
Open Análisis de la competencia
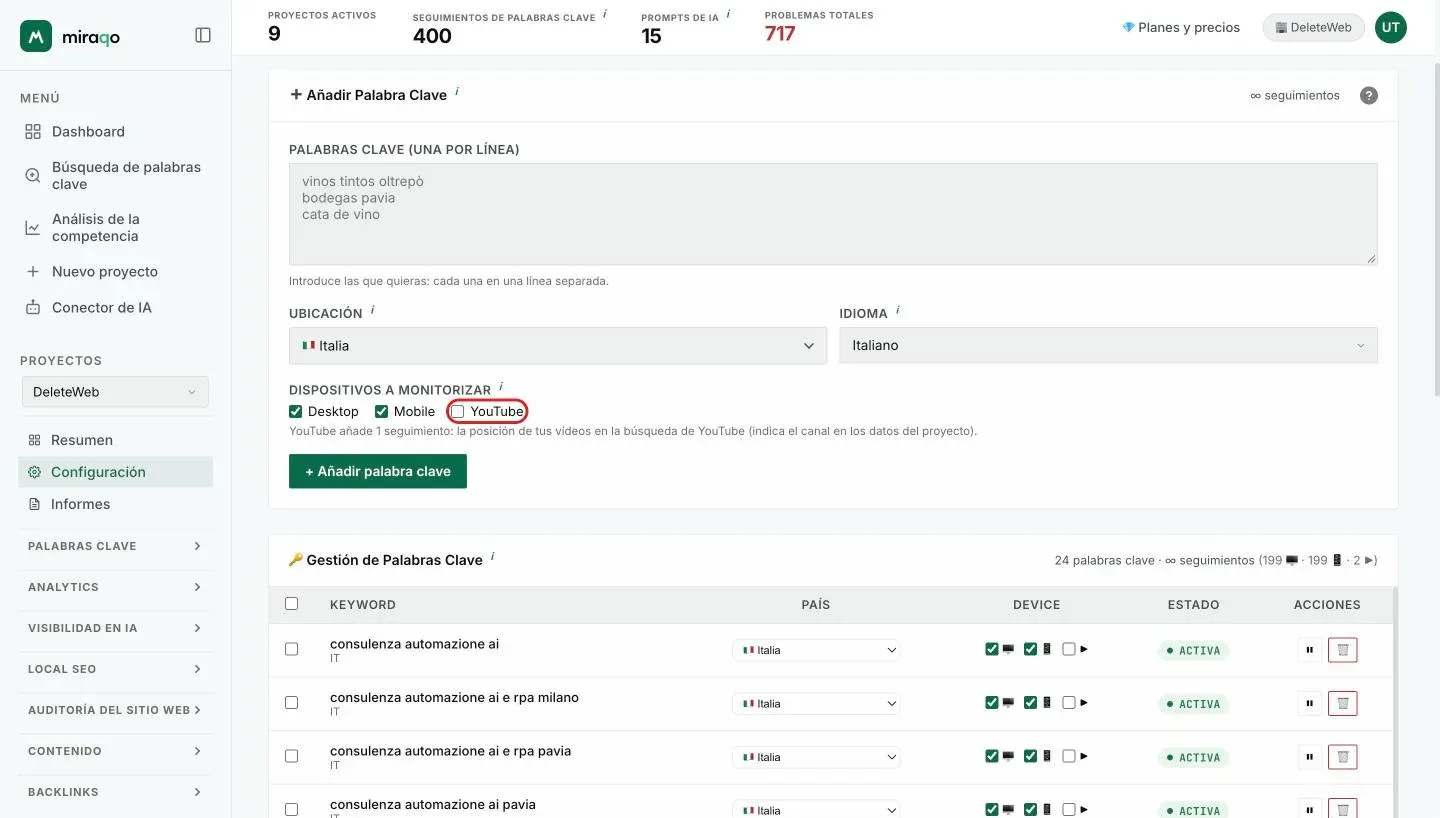(x=95, y=228)
